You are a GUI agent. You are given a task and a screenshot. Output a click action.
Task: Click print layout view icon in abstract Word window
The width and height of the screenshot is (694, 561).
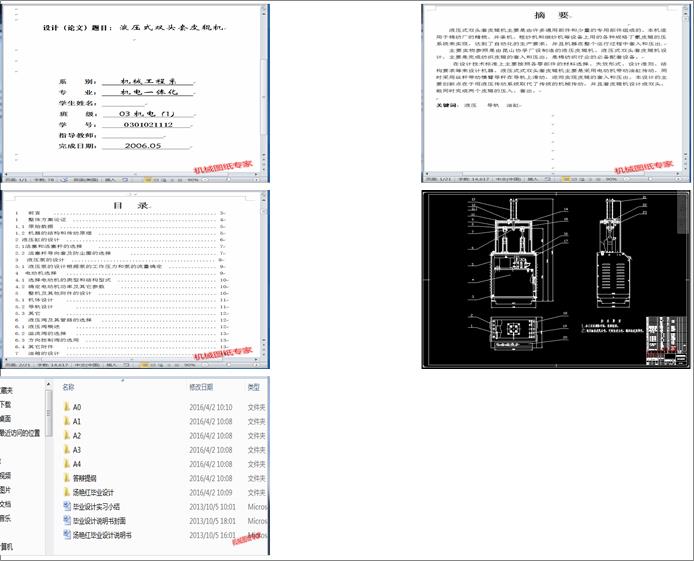(x=565, y=179)
